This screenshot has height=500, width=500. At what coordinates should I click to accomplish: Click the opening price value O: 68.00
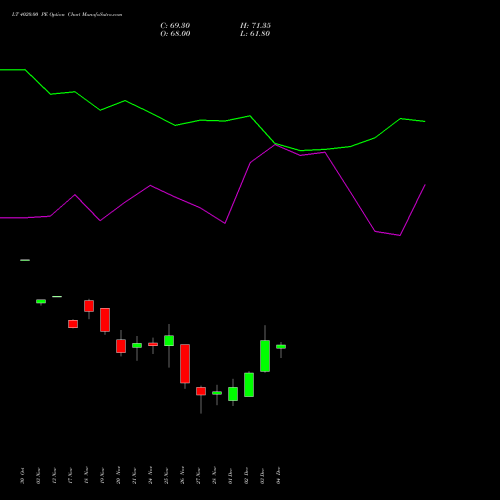175,34
